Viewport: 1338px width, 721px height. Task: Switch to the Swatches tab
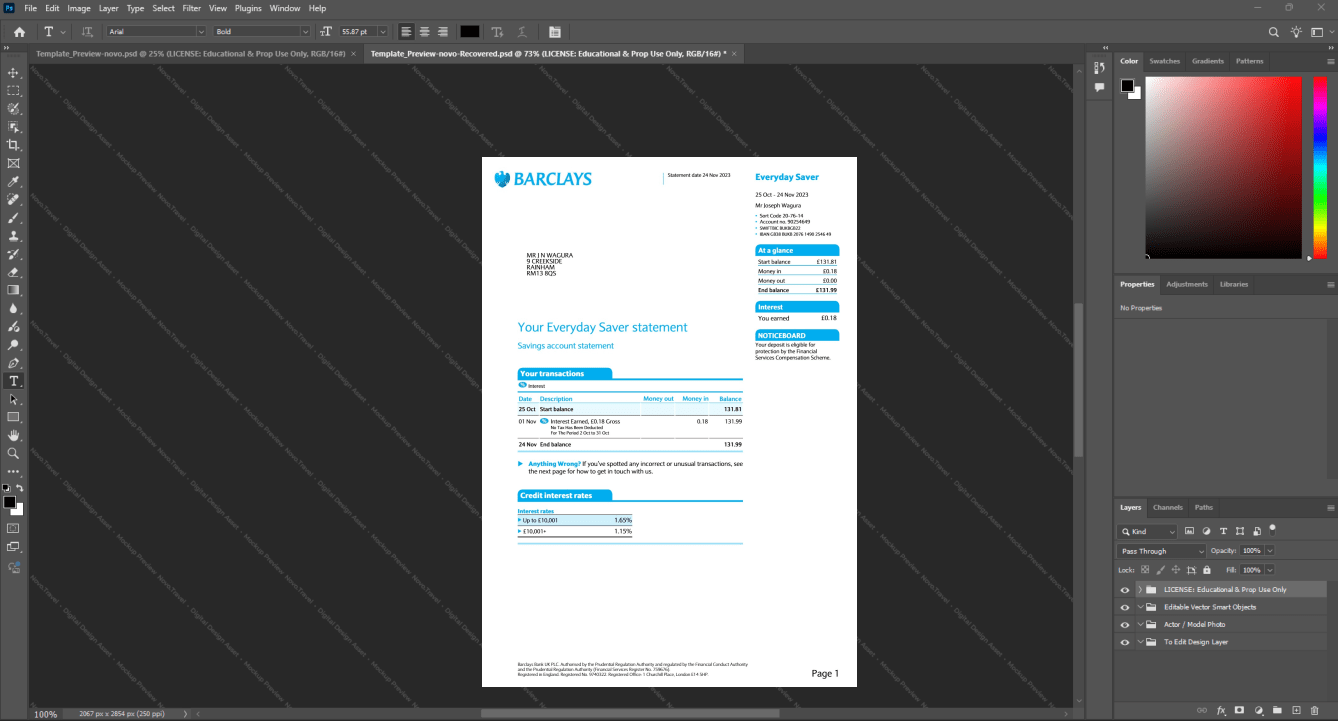point(1164,61)
